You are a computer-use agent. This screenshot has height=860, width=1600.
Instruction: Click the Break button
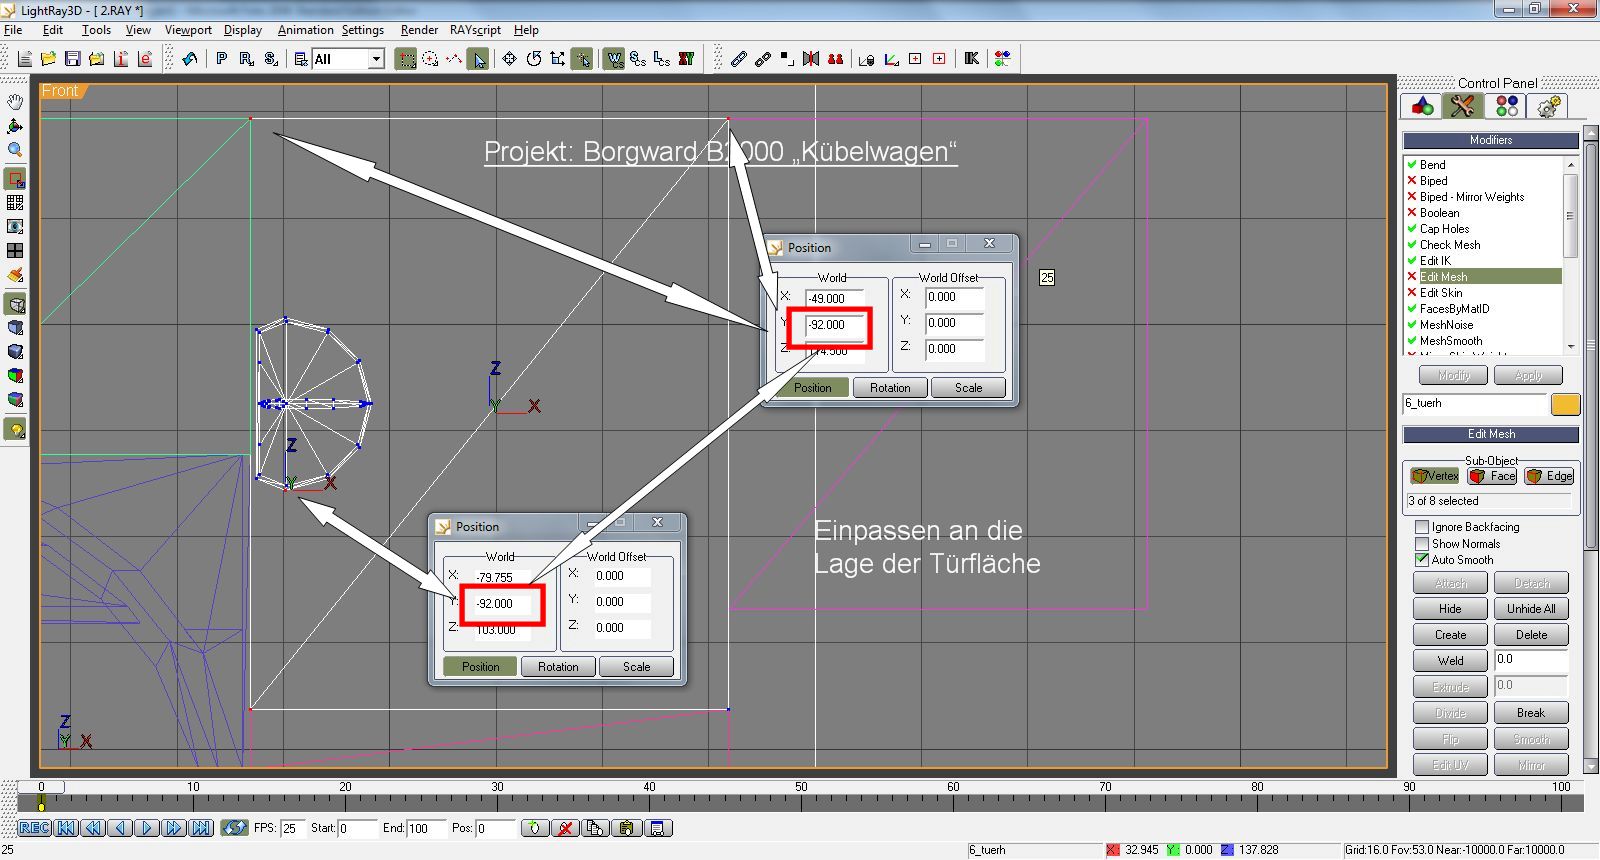[1531, 713]
